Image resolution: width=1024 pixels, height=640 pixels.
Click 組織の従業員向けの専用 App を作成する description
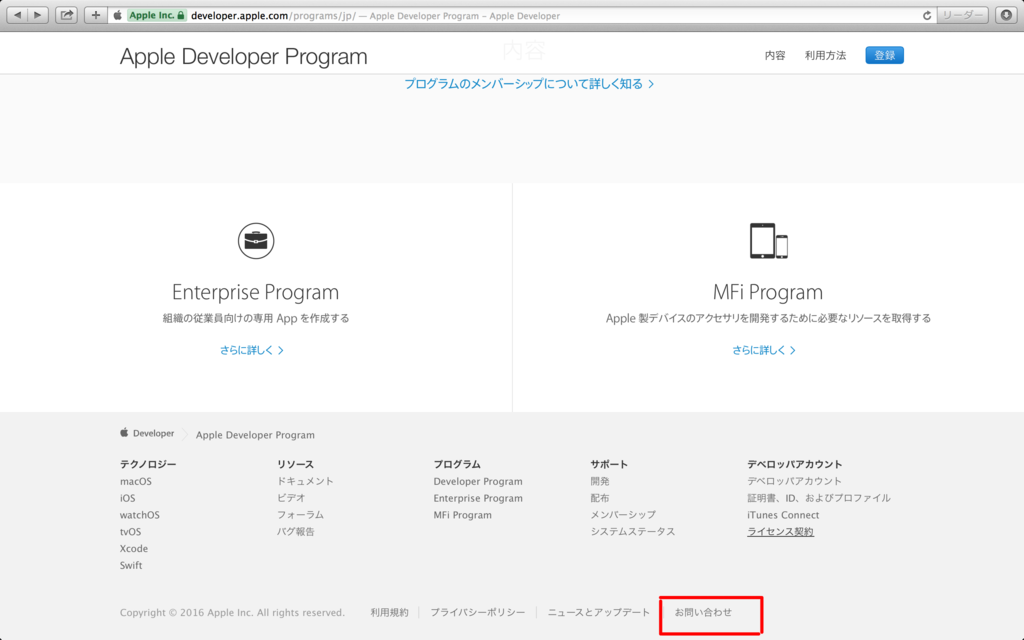click(x=256, y=319)
